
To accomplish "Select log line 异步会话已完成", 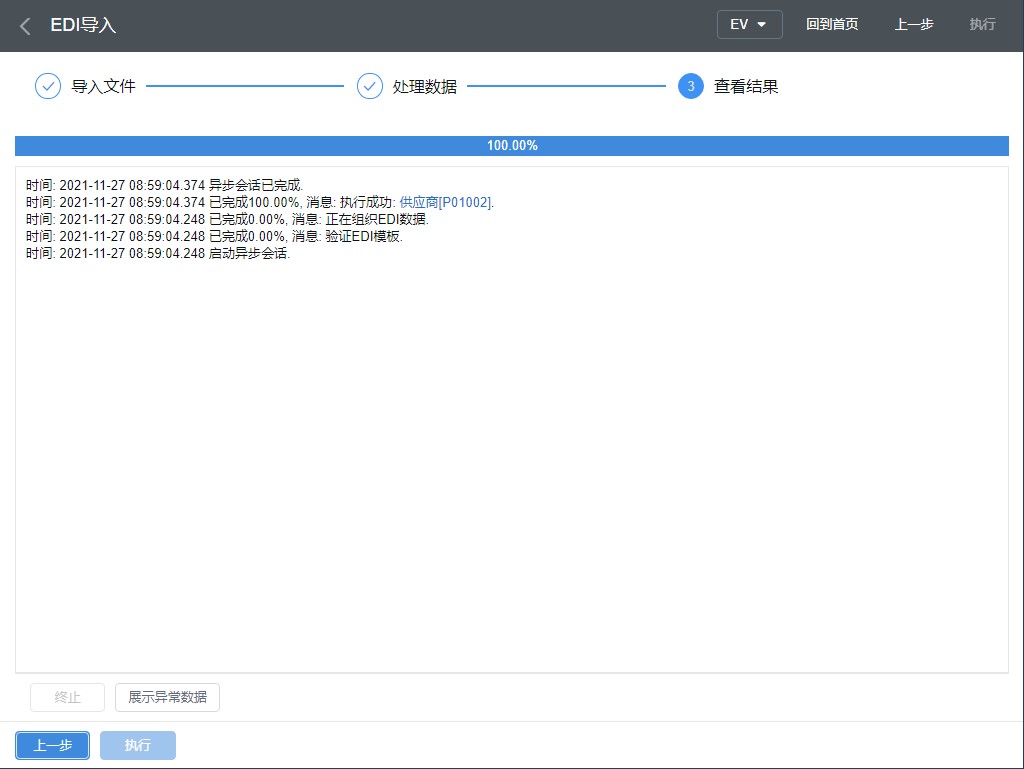I will coord(165,185).
